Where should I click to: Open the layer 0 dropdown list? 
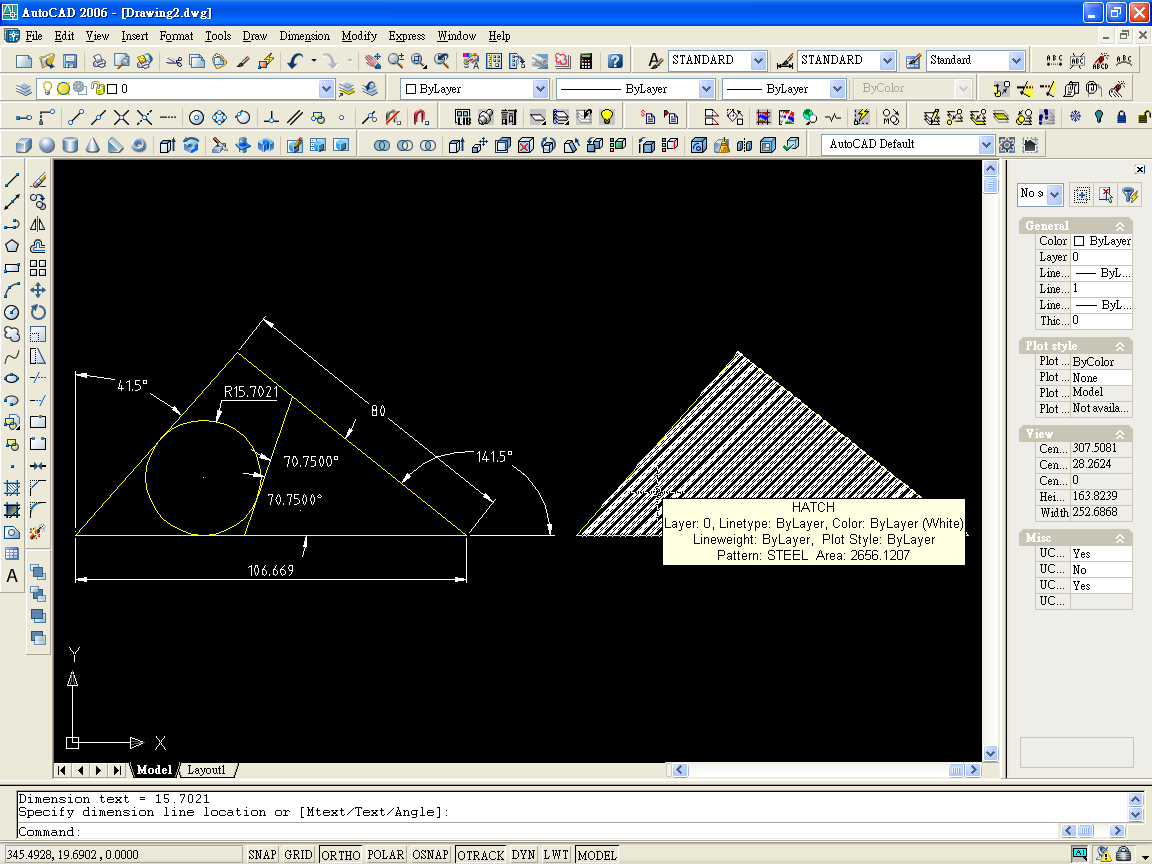(326, 89)
